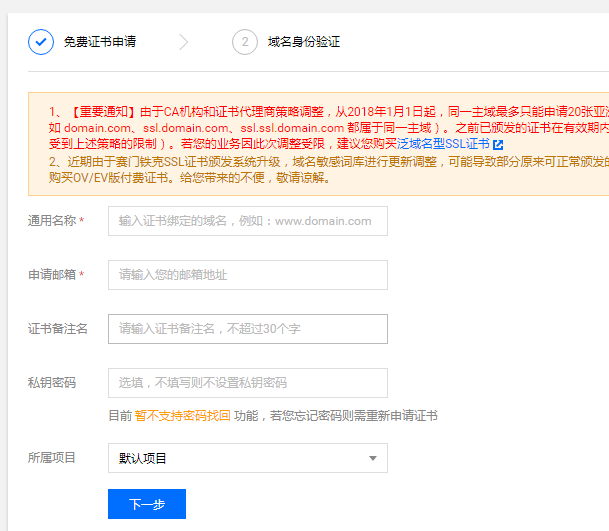This screenshot has width=609, height=531.
Task: Click the 所属项目 dropdown arrow
Action: point(373,458)
